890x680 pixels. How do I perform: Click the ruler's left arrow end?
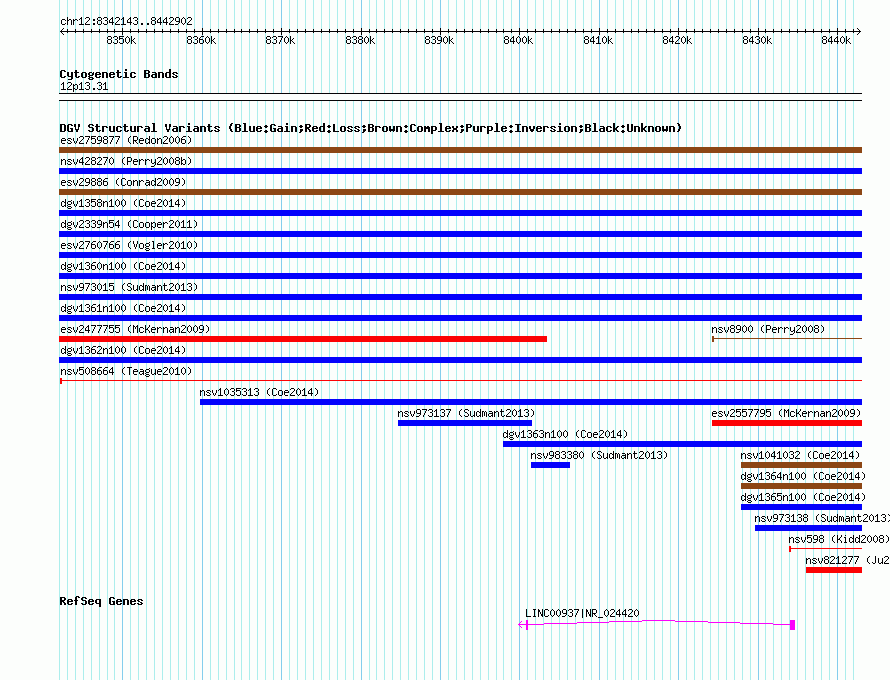point(62,31)
